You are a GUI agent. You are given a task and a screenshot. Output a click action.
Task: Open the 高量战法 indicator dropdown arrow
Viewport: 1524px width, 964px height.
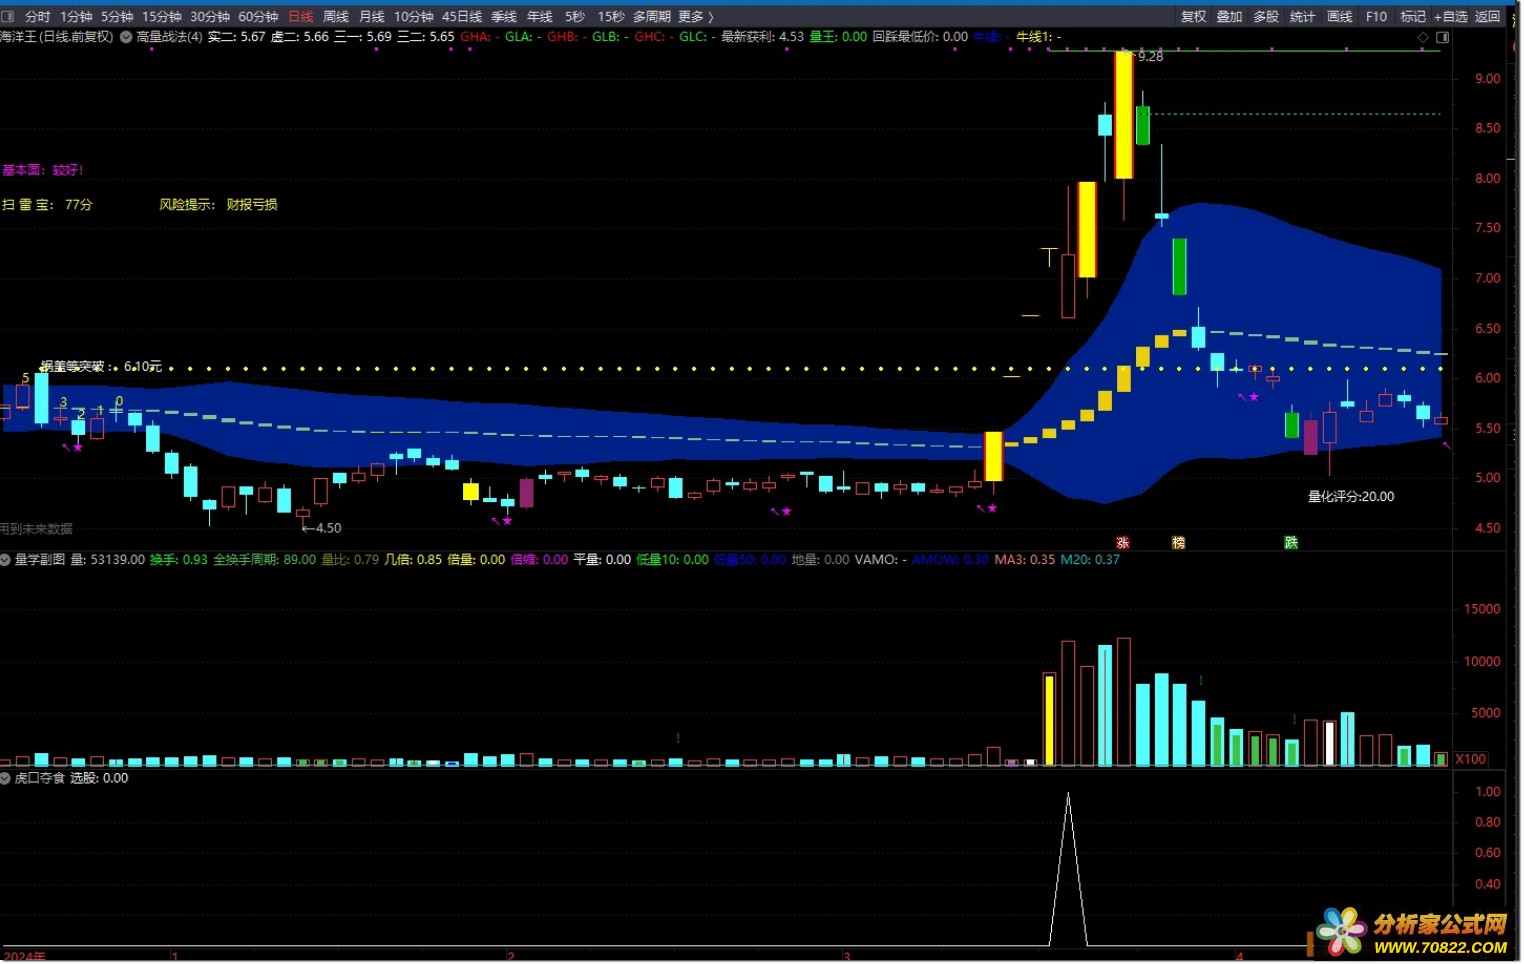[126, 37]
